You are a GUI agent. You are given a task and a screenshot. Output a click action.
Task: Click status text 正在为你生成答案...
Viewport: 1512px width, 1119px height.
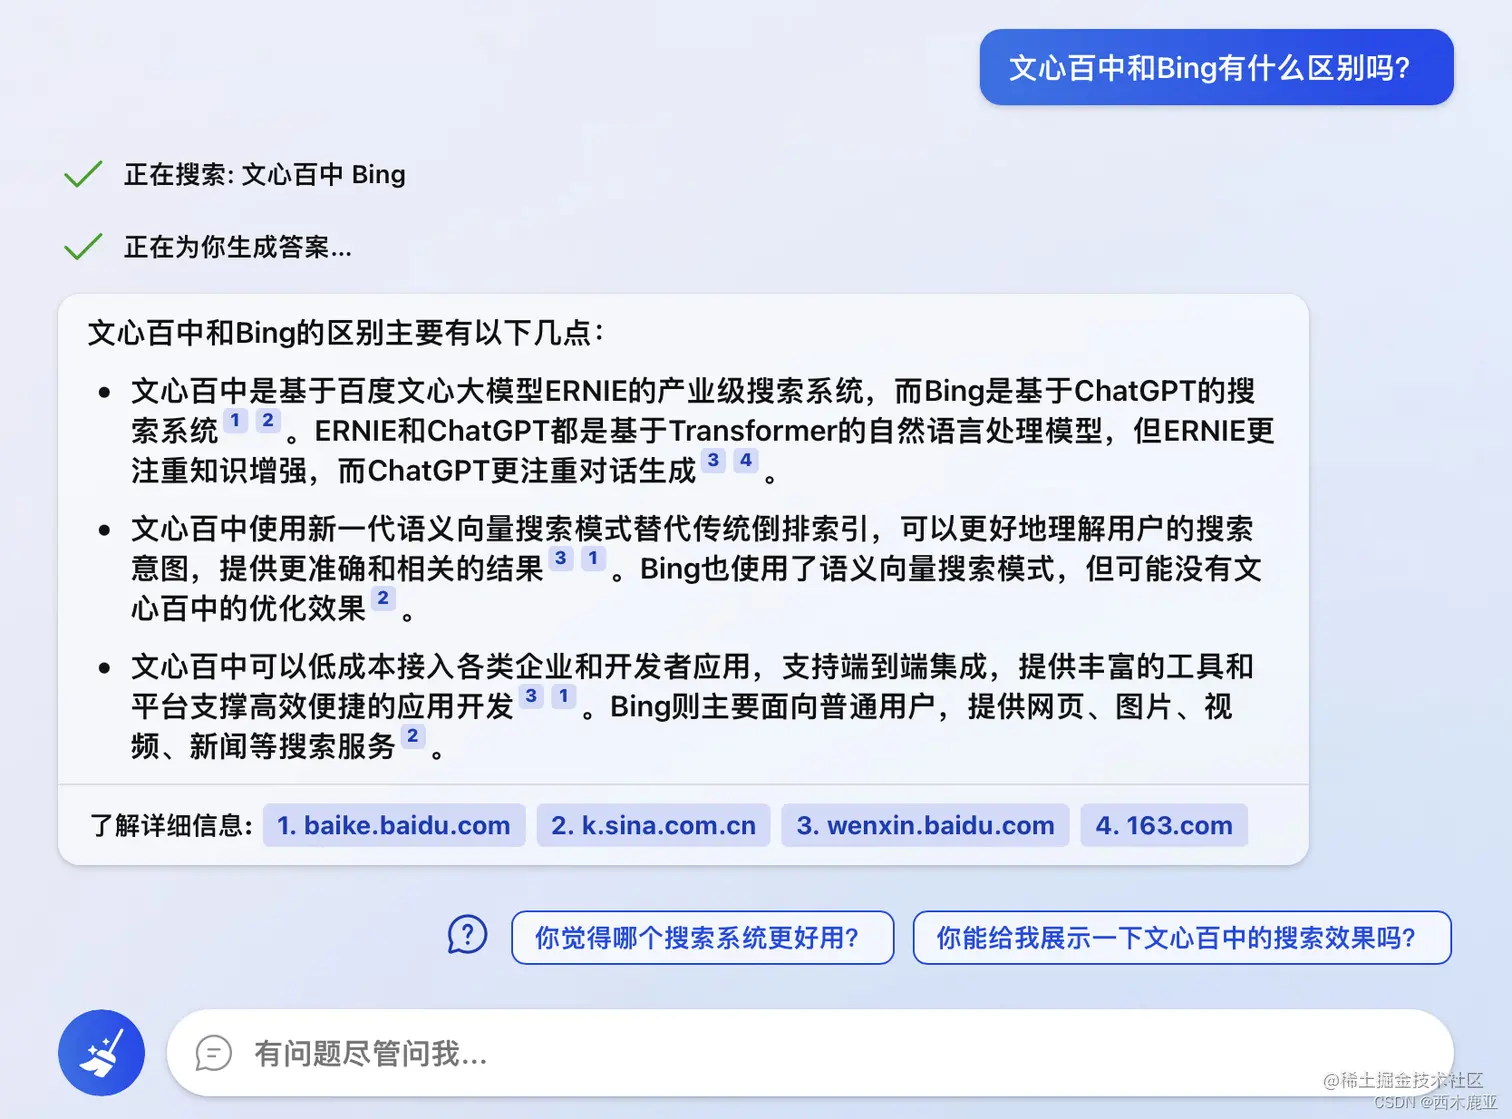(238, 247)
